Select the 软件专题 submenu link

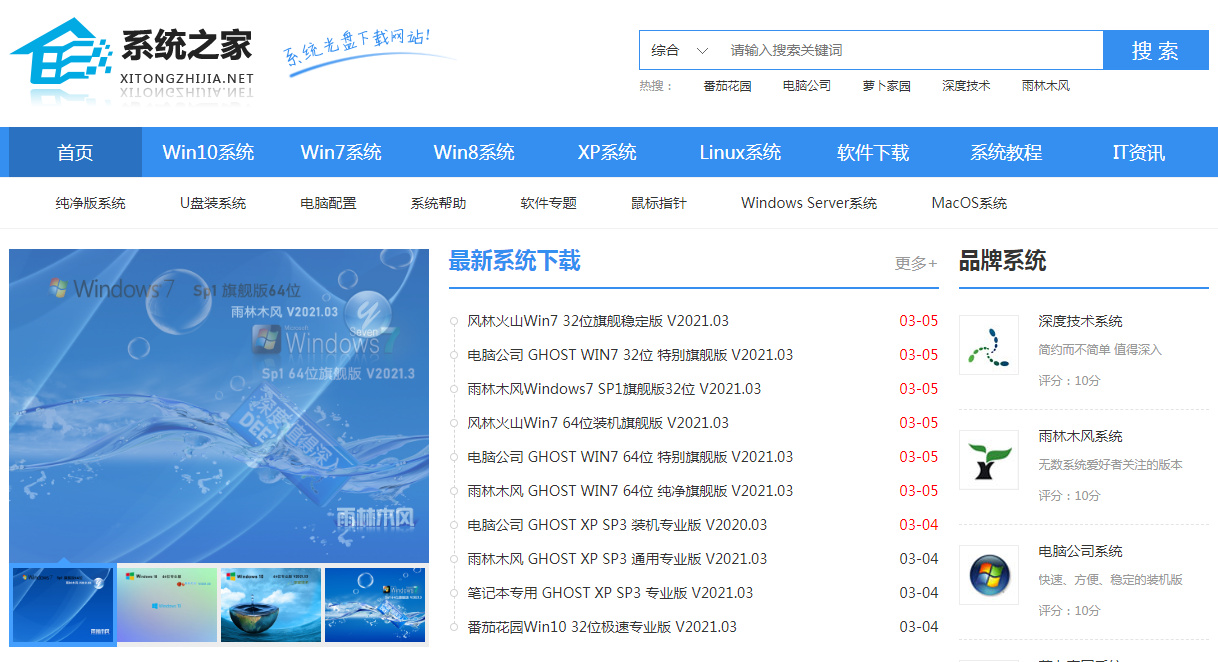(548, 203)
